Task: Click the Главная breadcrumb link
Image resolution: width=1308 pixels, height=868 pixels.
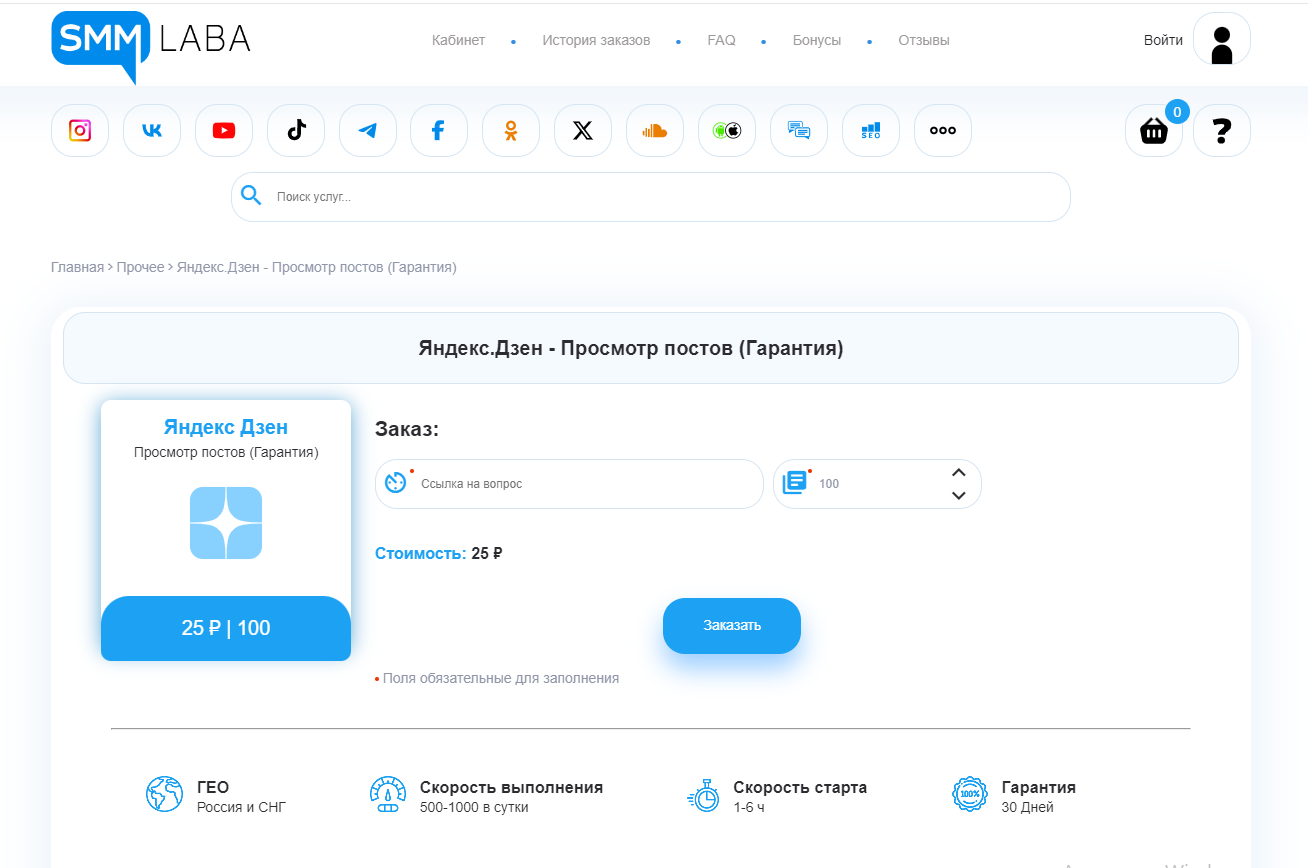Action: coord(77,267)
